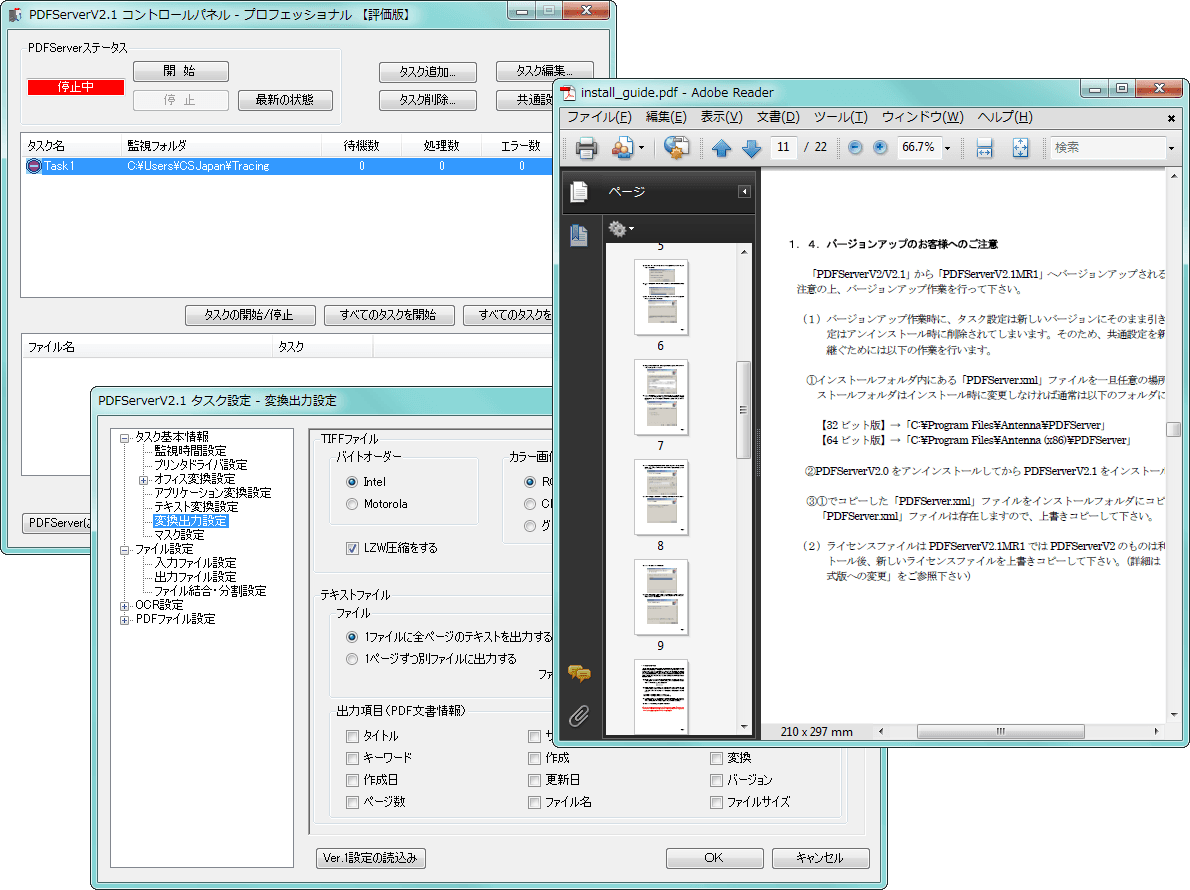The height and width of the screenshot is (890, 1190).
Task: Open the 表示(V) menu
Action: tap(721, 117)
